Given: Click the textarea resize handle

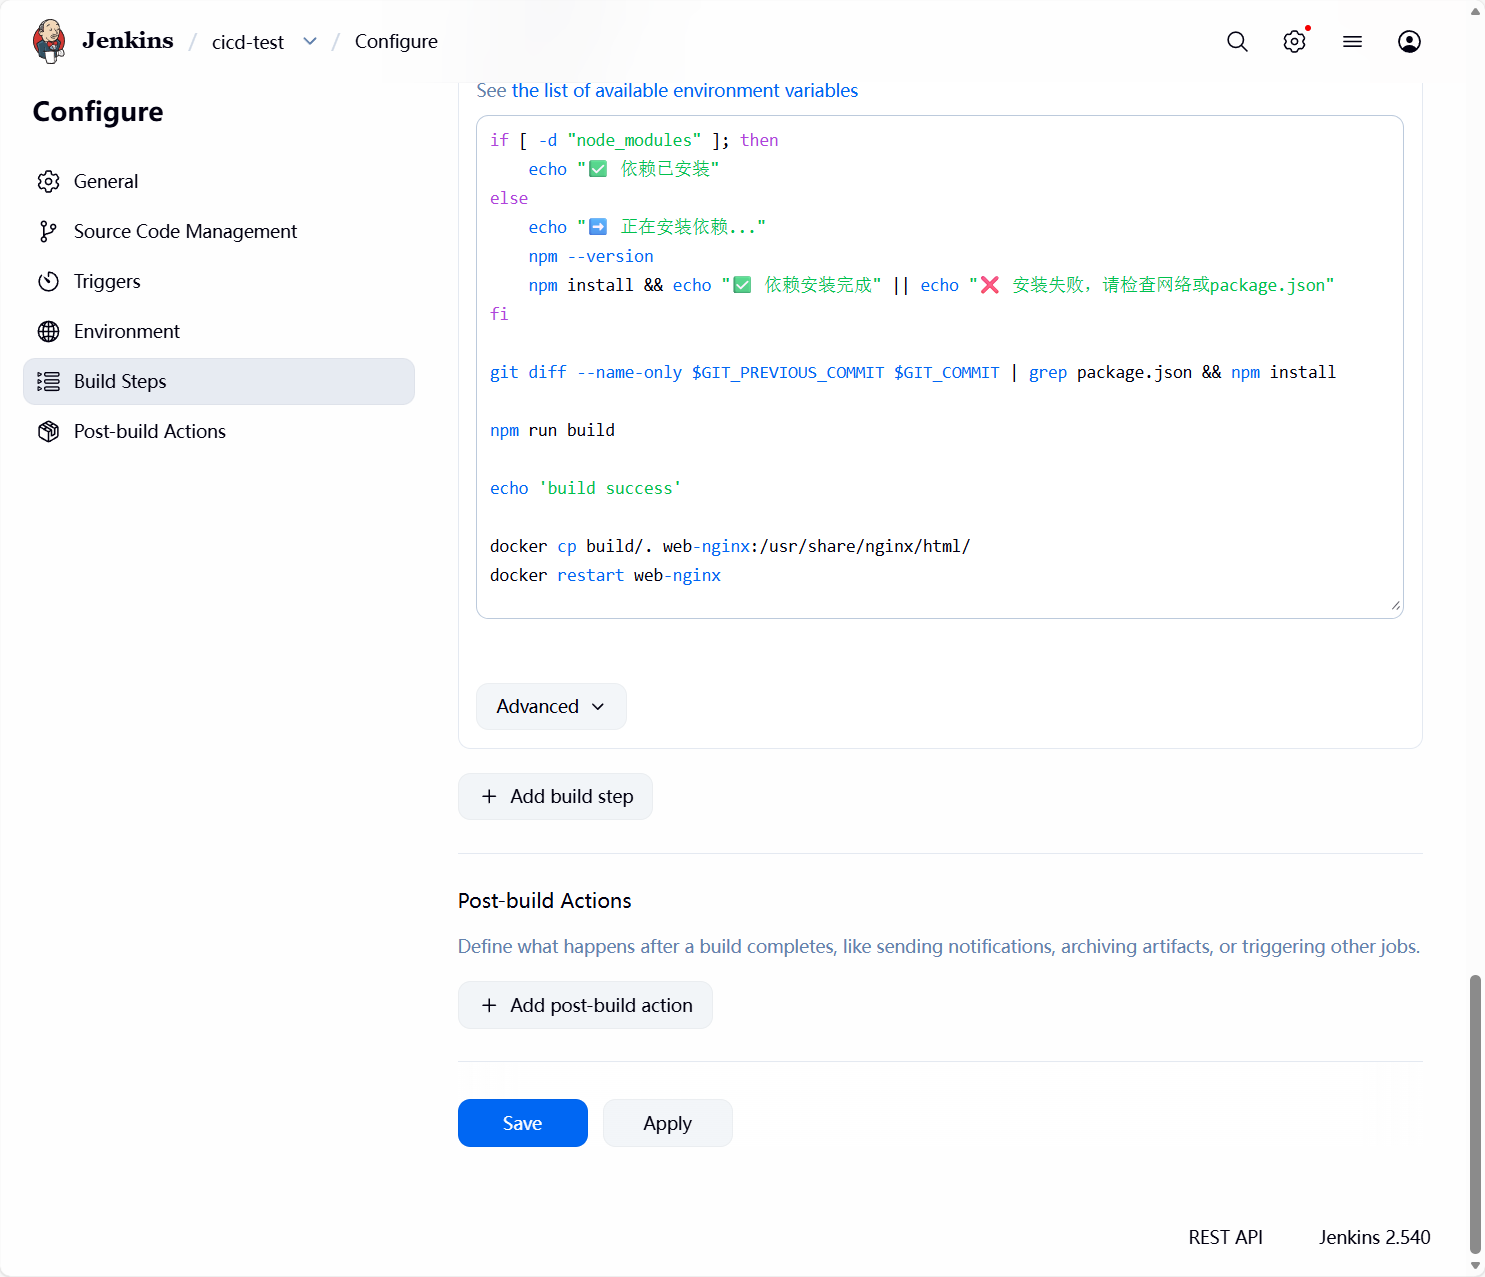Looking at the screenshot, I should pos(1396,605).
